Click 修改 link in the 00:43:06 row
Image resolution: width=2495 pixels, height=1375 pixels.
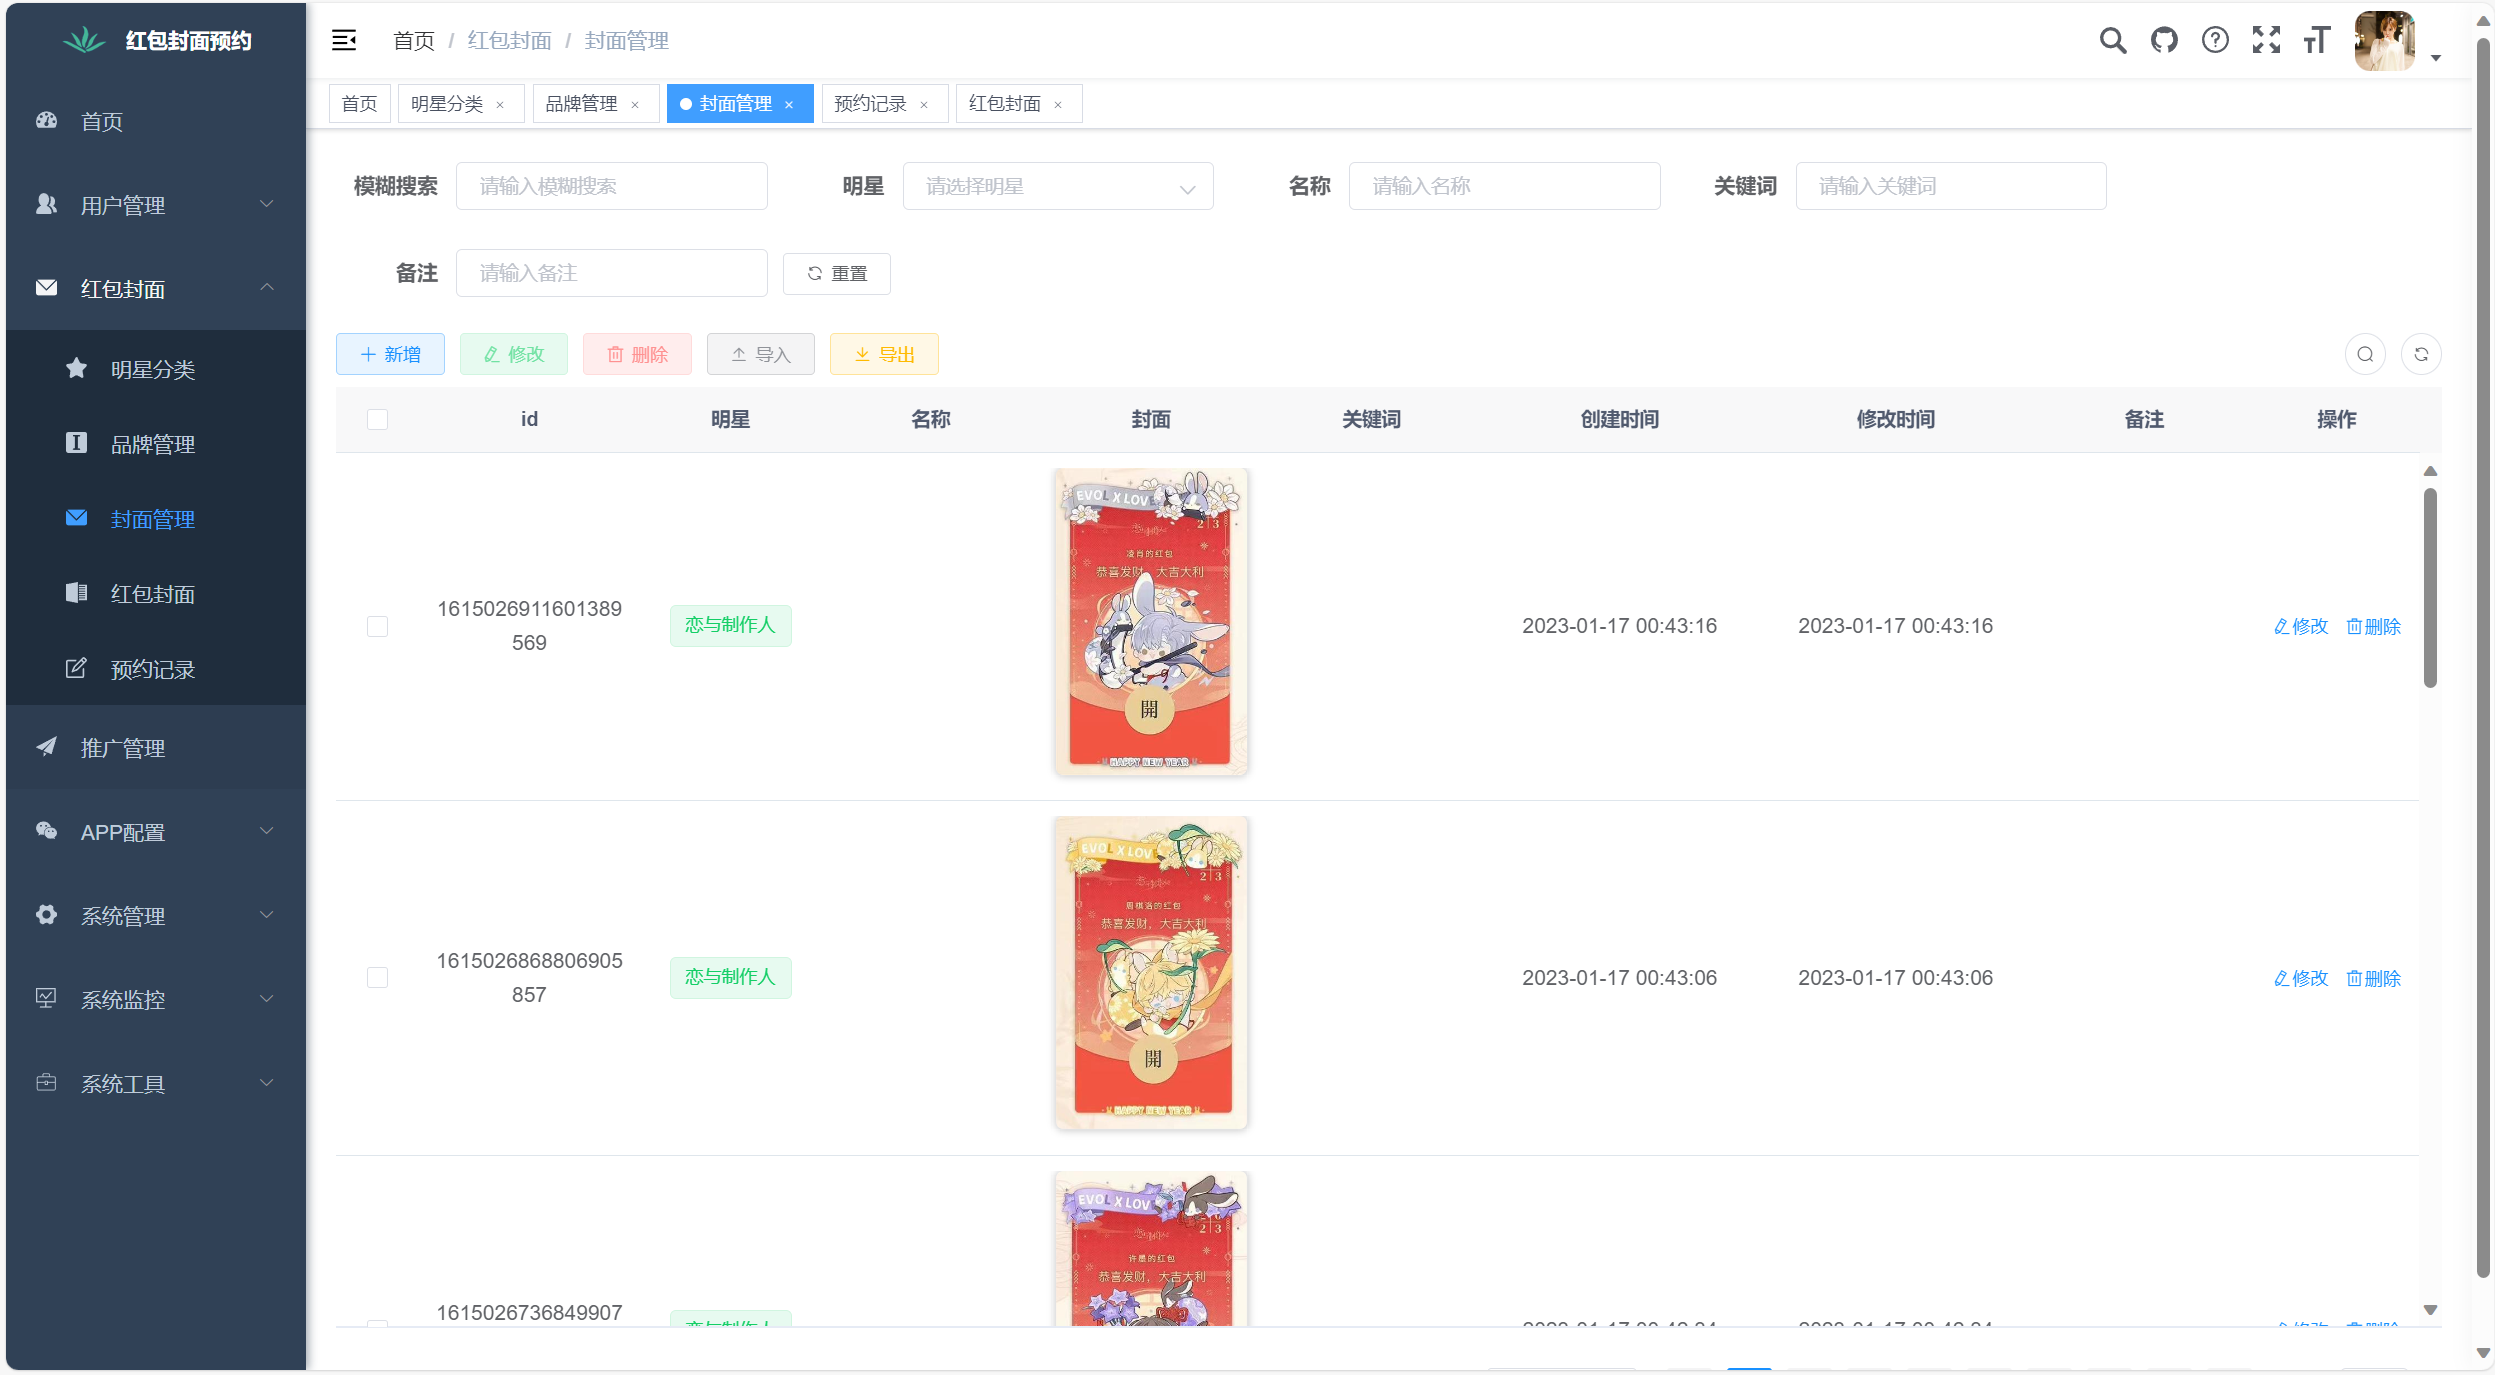point(2301,978)
